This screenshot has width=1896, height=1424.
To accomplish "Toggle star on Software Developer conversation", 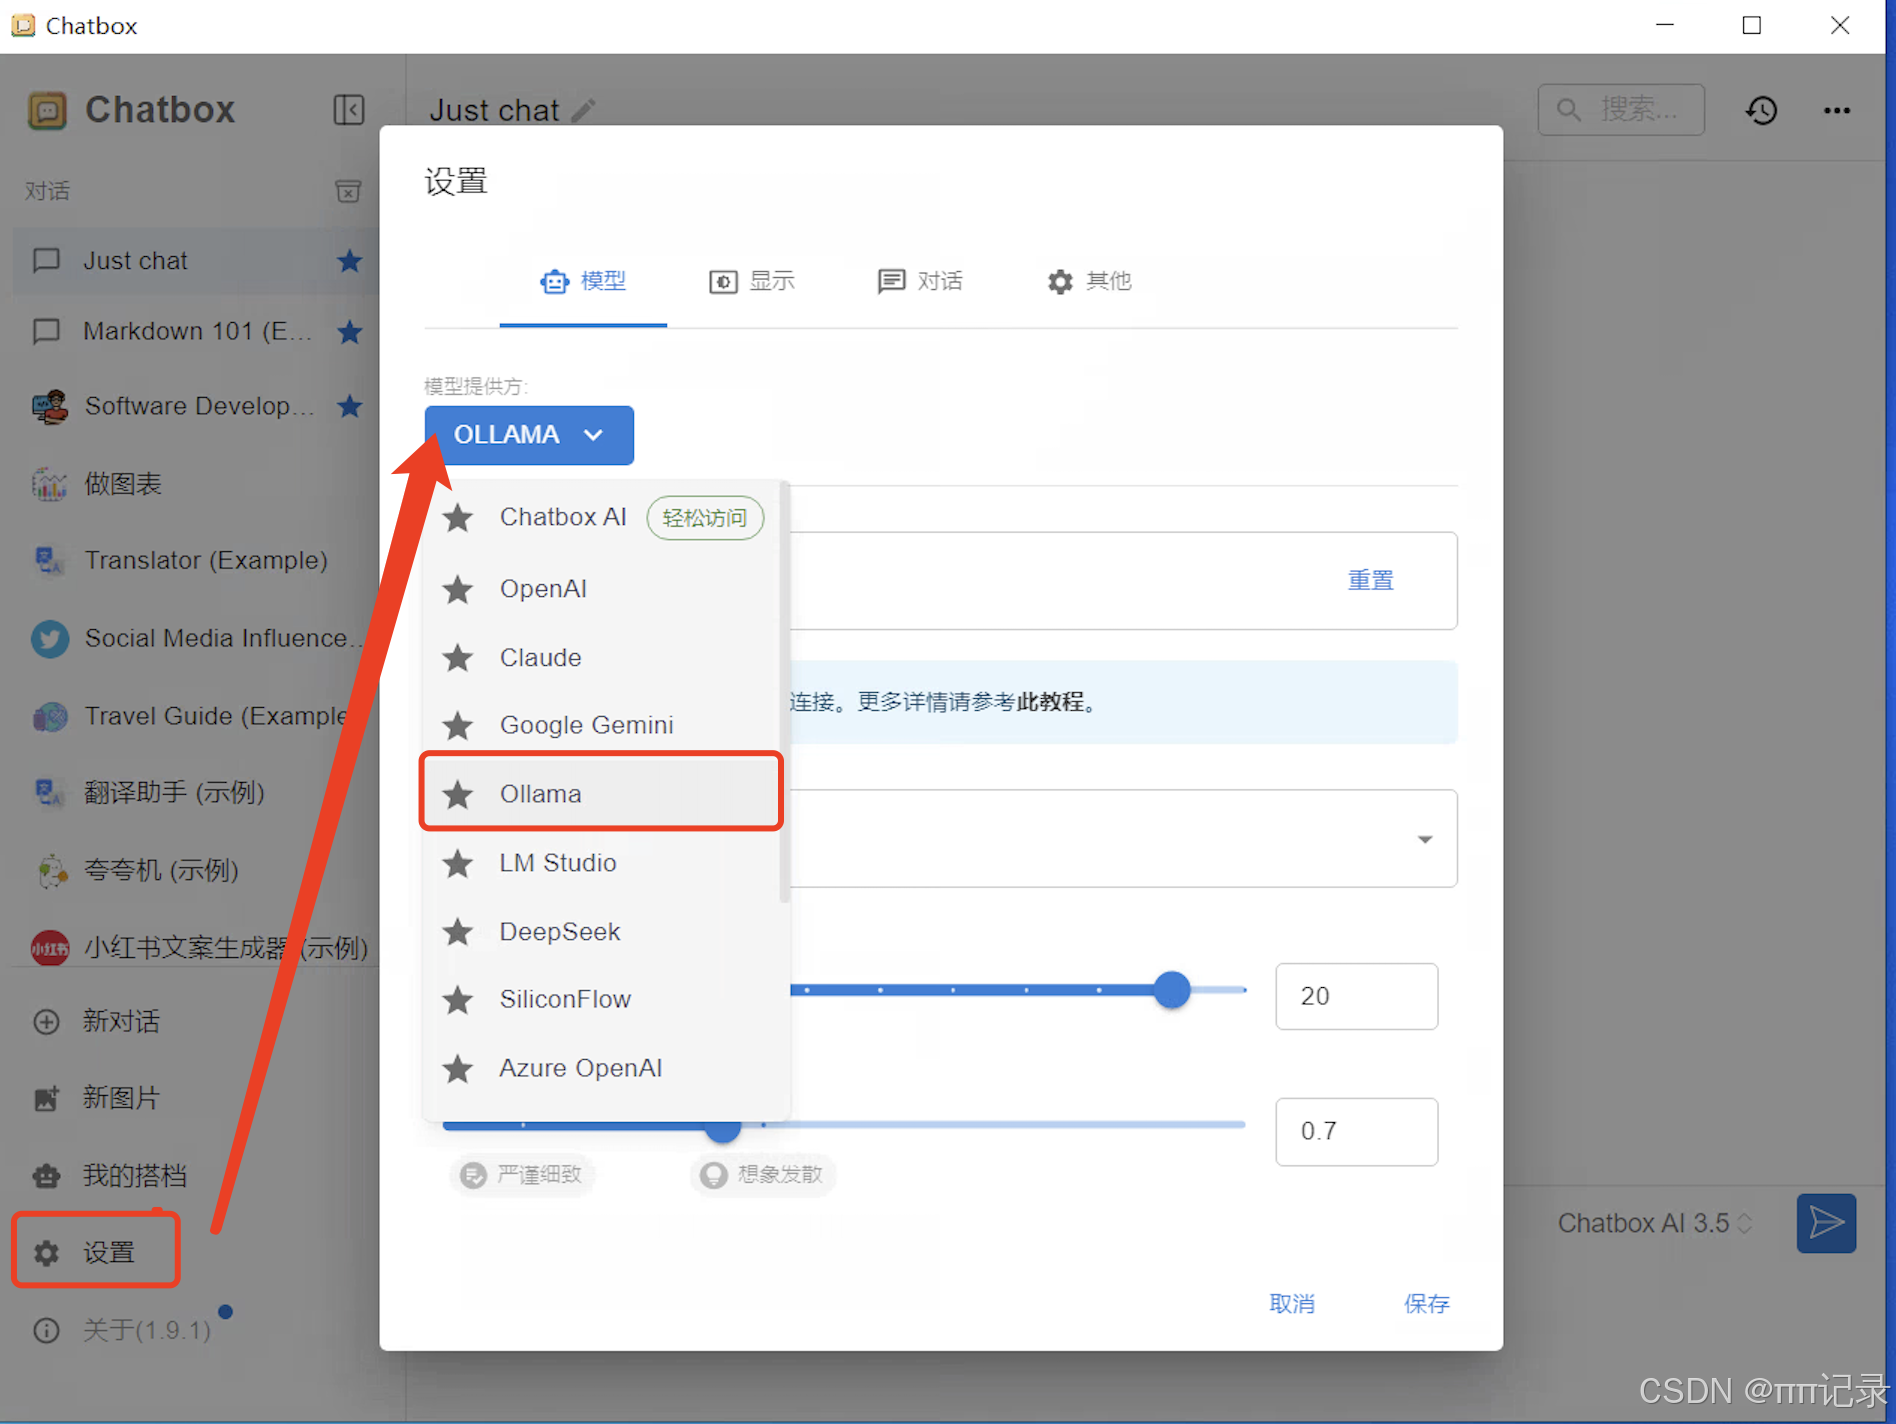I will tap(349, 406).
